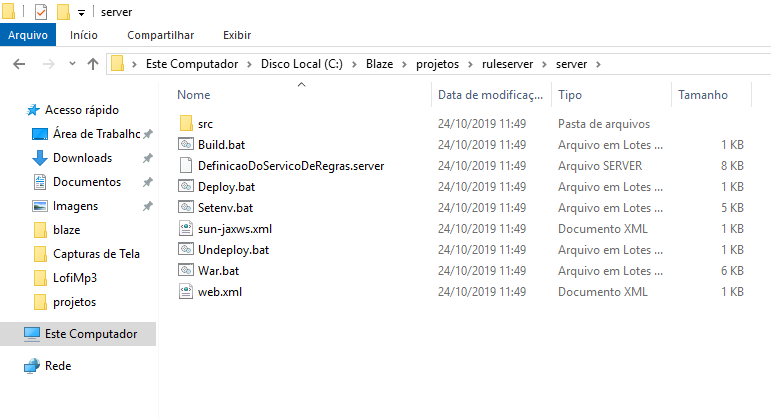
Task: Click the blaze folder icon in sidebar
Action: (40, 230)
